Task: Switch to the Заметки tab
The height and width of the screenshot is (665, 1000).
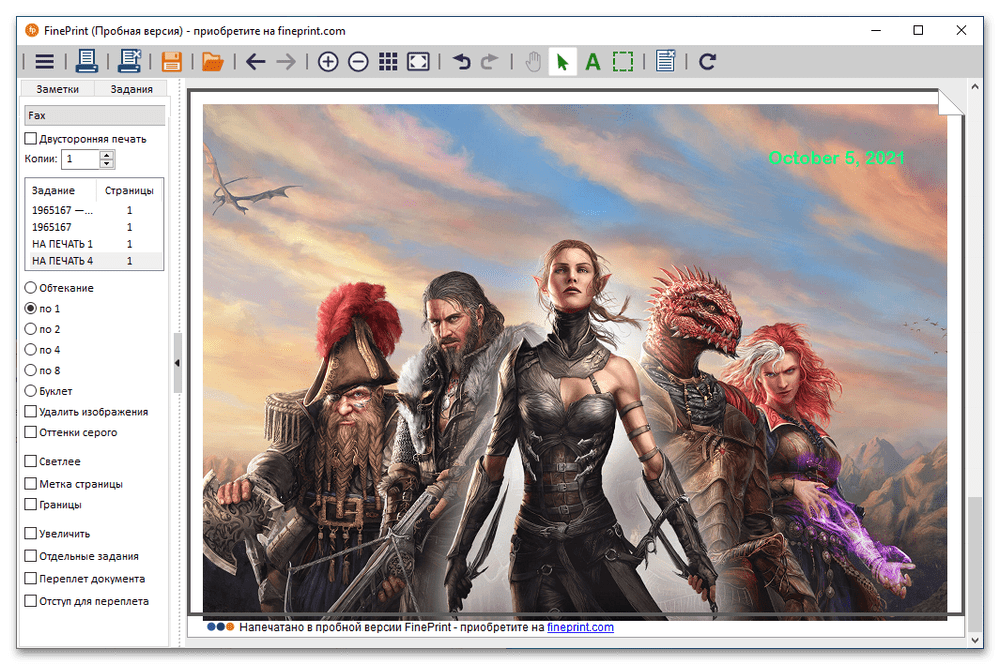Action: (58, 89)
